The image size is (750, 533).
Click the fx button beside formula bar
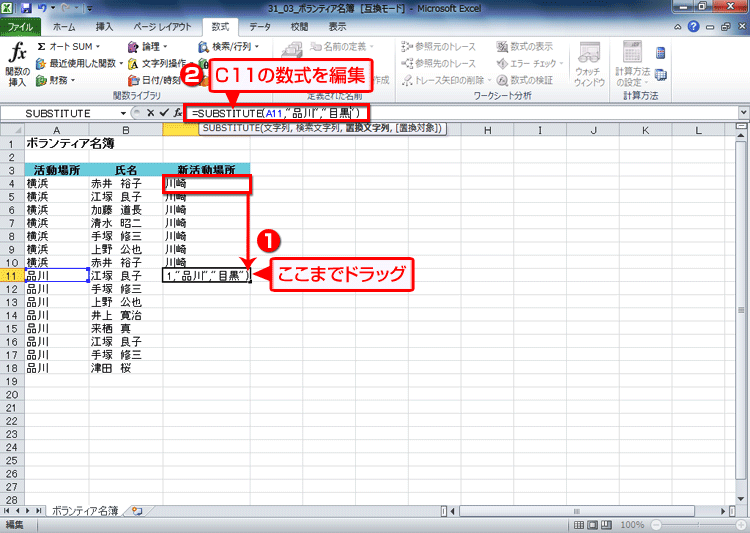click(x=177, y=113)
